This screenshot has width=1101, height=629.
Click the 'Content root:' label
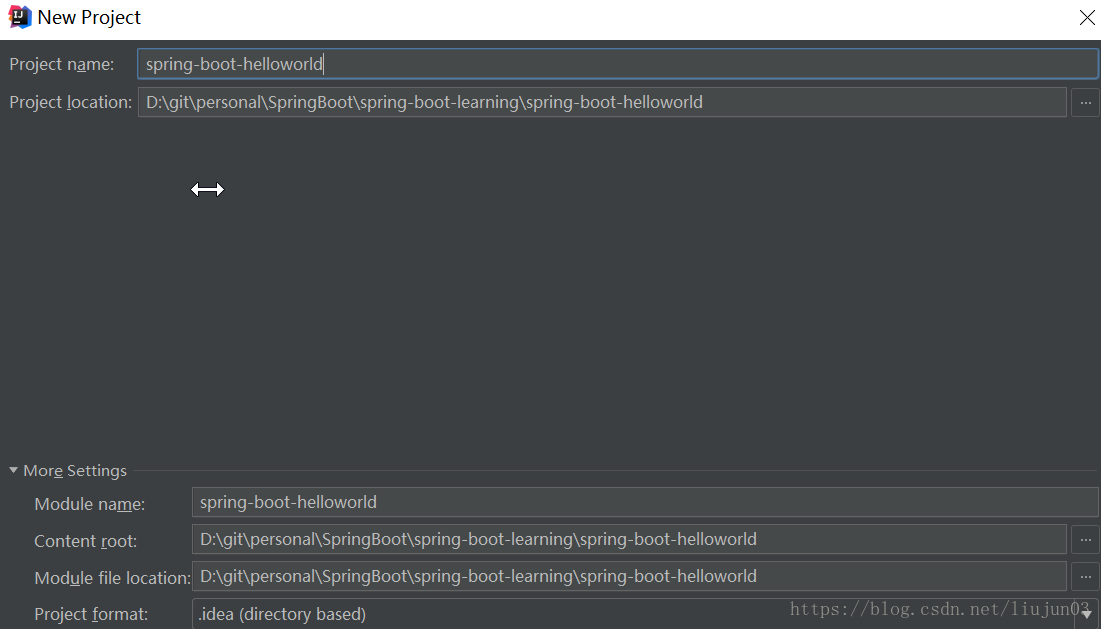(86, 541)
